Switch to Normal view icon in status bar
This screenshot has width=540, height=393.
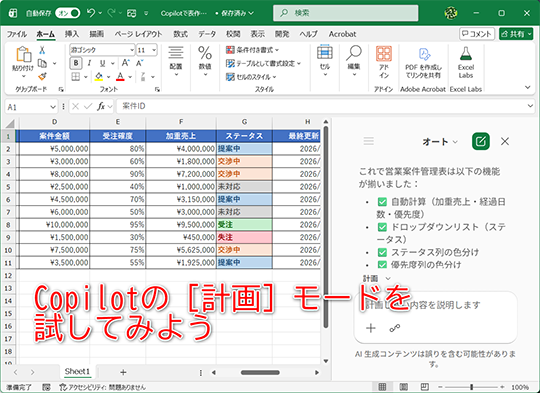(x=382, y=387)
